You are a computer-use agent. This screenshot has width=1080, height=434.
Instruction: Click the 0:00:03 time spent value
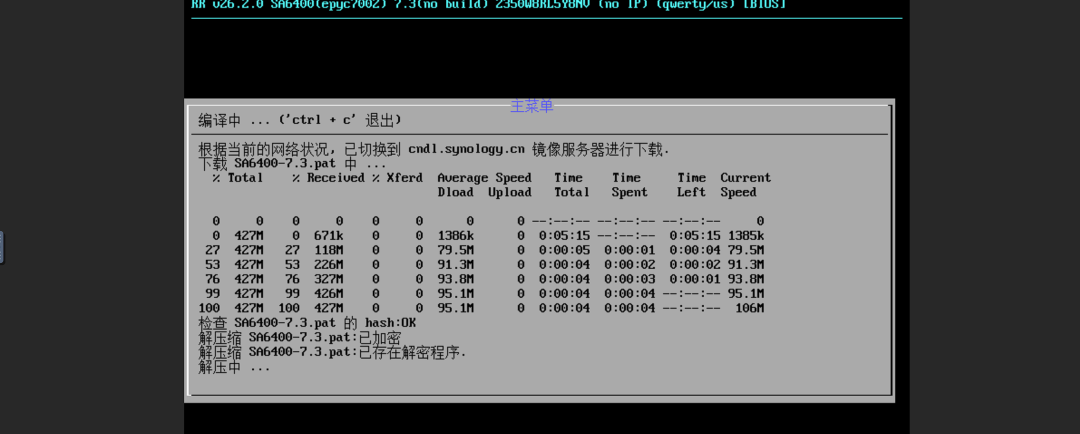630,279
